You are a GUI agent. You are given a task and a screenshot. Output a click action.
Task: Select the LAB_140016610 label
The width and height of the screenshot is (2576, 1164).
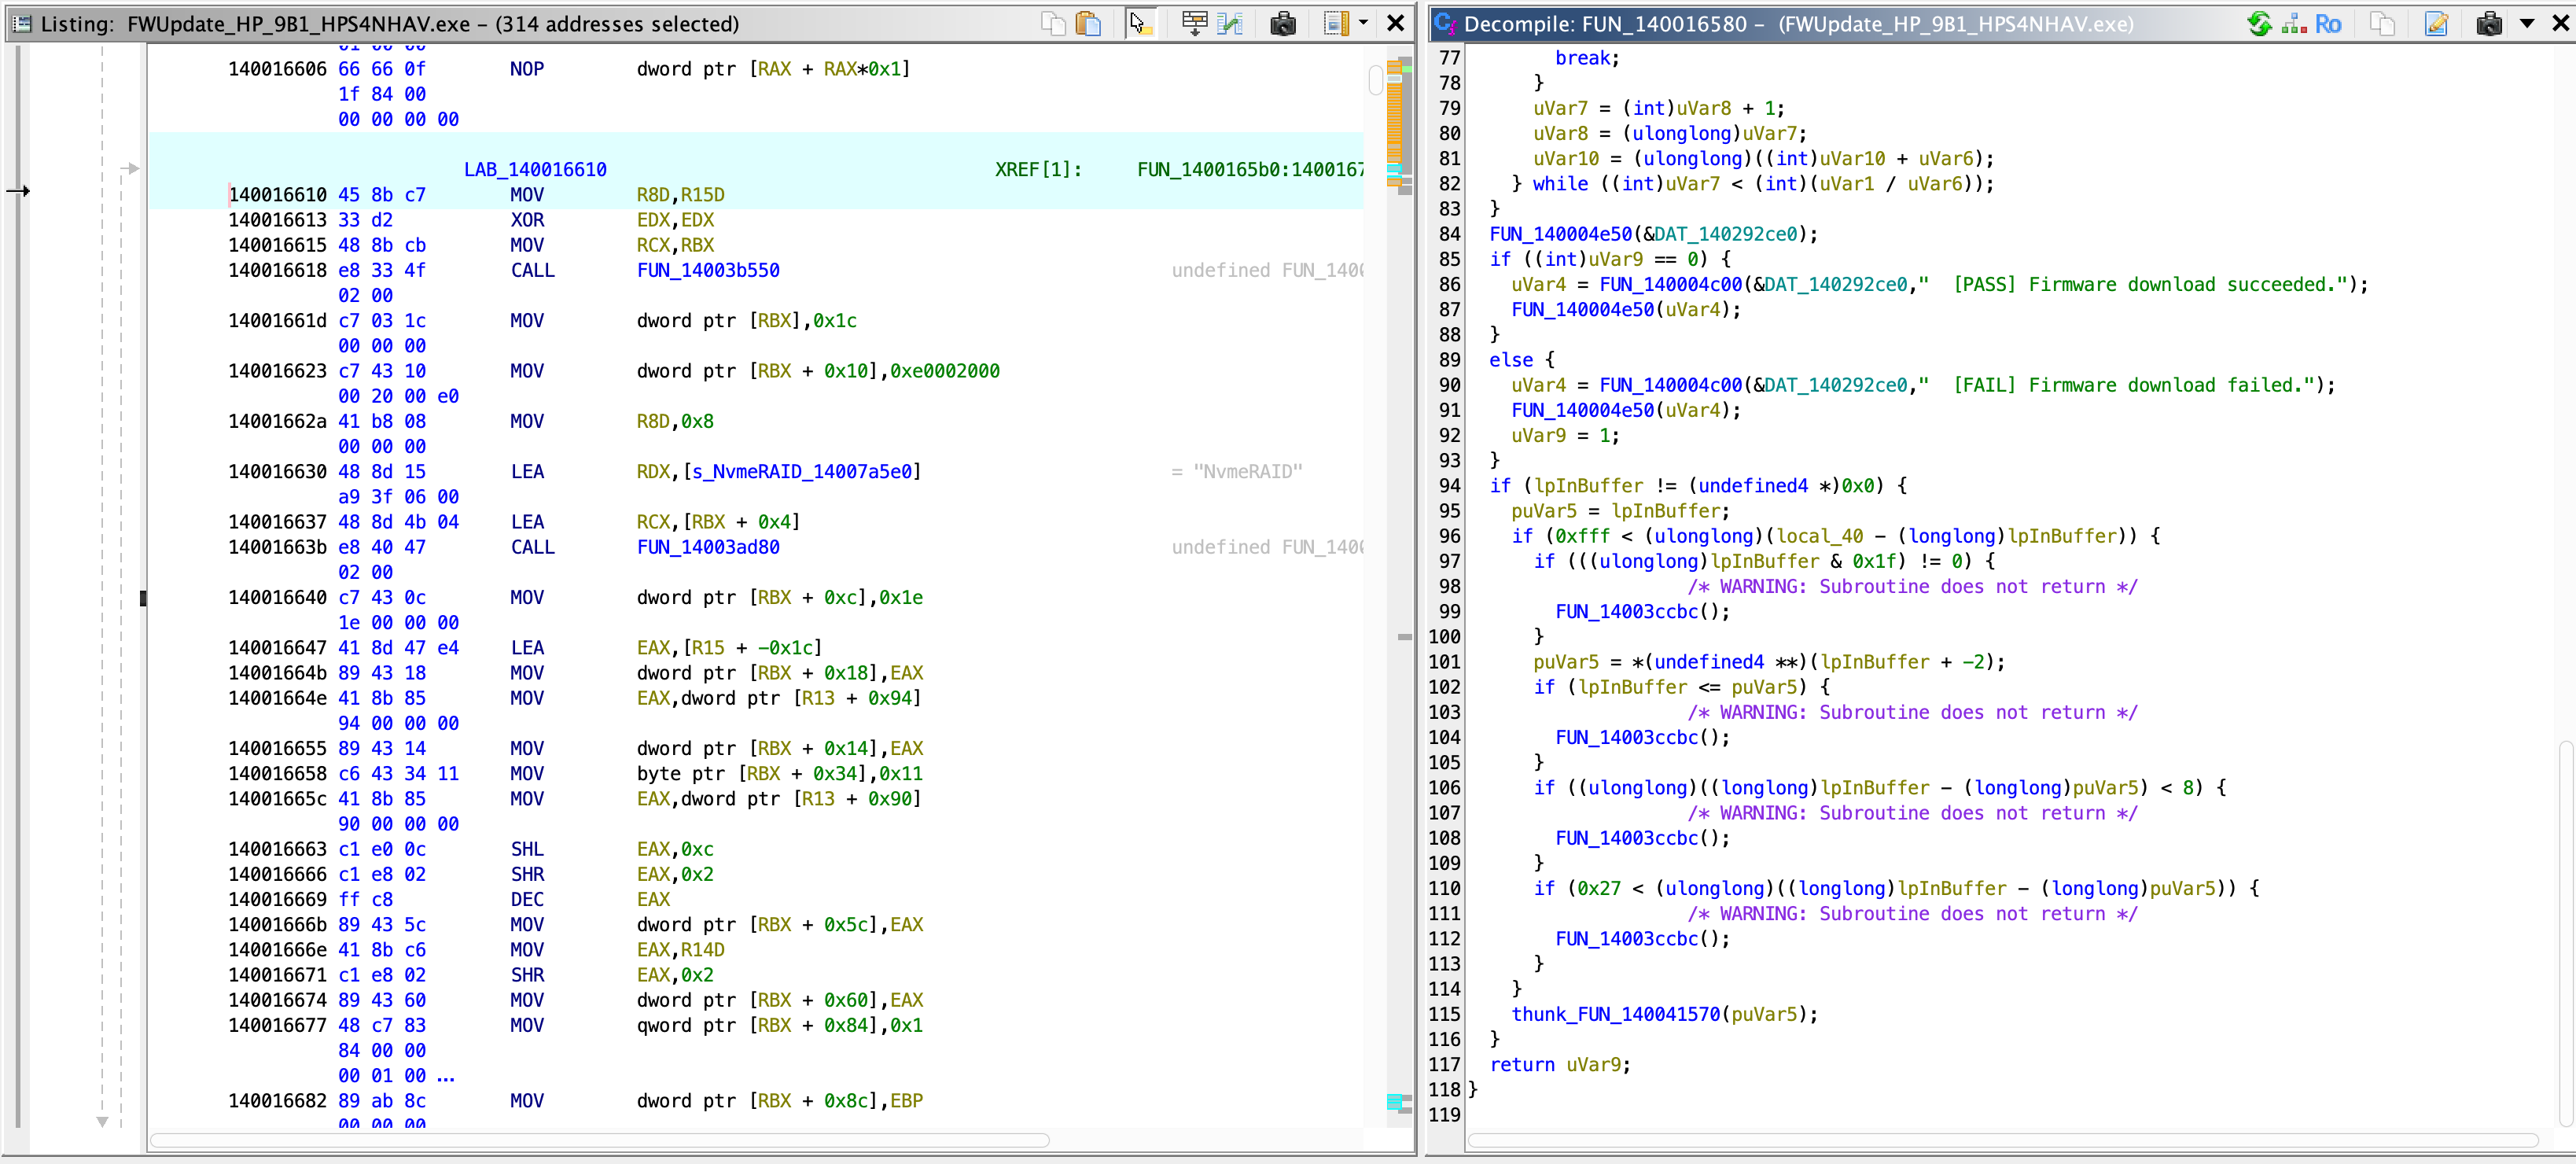[x=535, y=169]
